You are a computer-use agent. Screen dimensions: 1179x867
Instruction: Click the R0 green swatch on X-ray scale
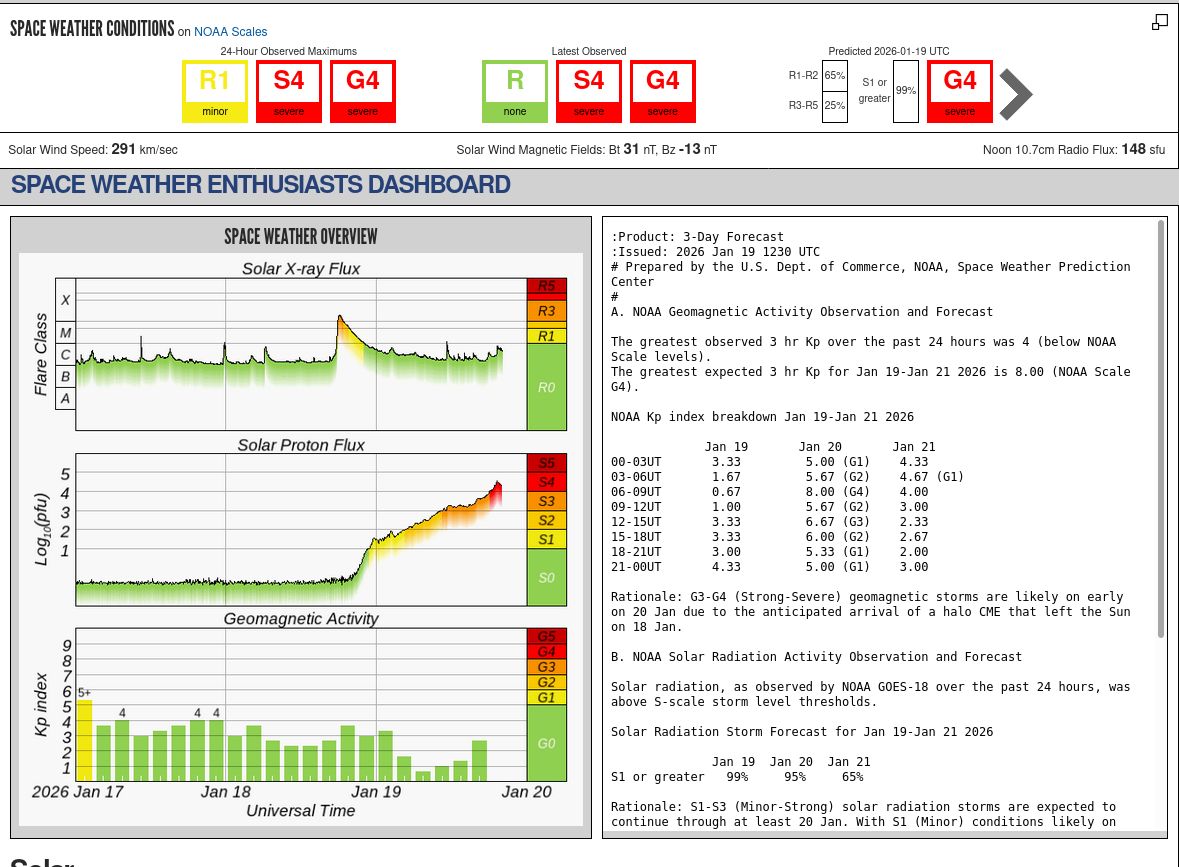click(x=547, y=387)
